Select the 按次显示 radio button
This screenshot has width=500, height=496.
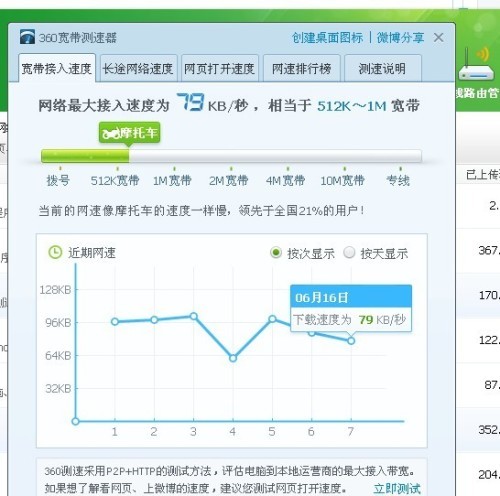click(x=276, y=253)
